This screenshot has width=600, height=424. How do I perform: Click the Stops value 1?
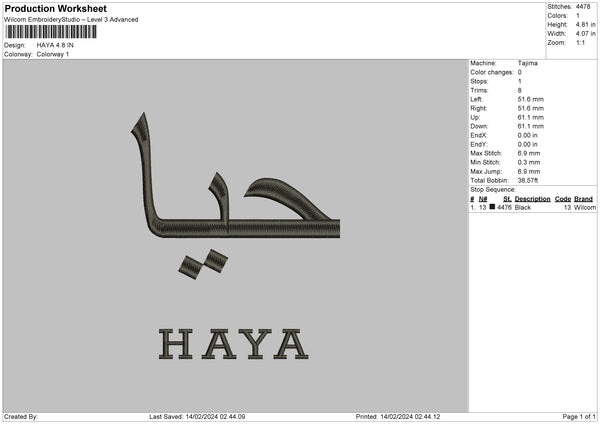(520, 81)
